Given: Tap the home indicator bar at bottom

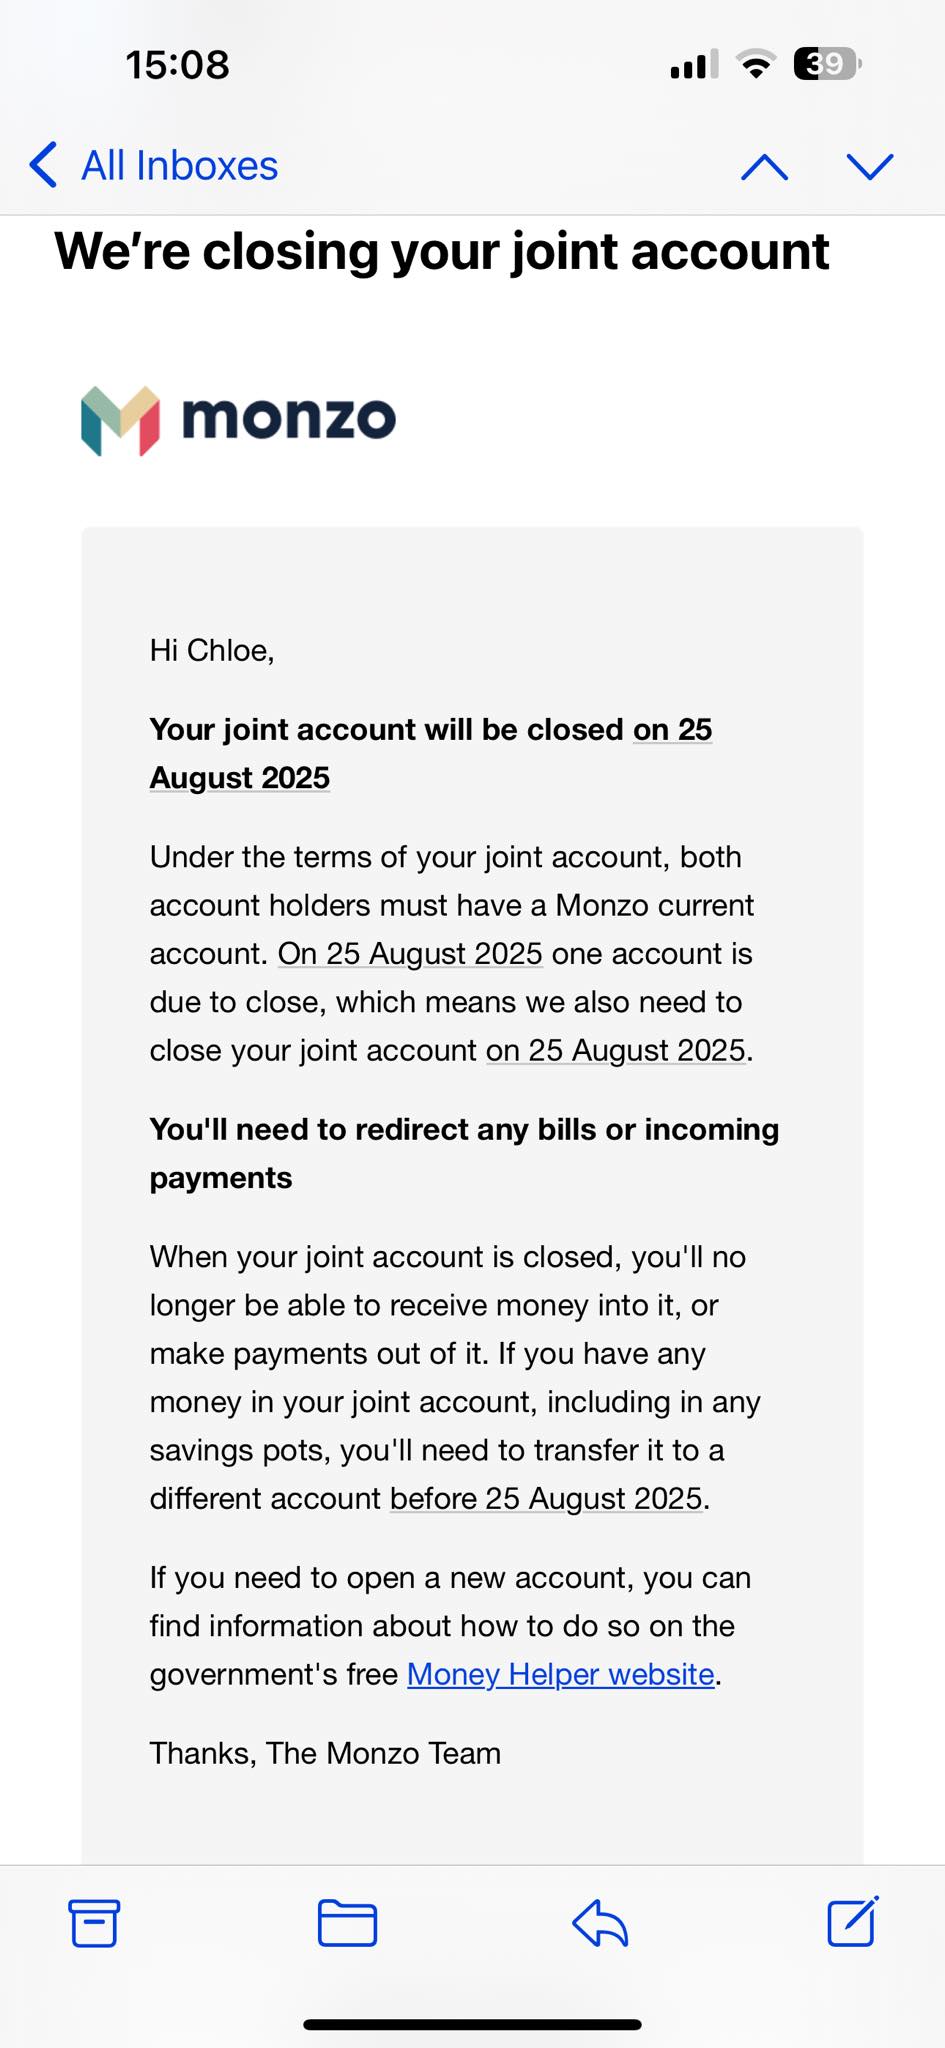Looking at the screenshot, I should (472, 2025).
